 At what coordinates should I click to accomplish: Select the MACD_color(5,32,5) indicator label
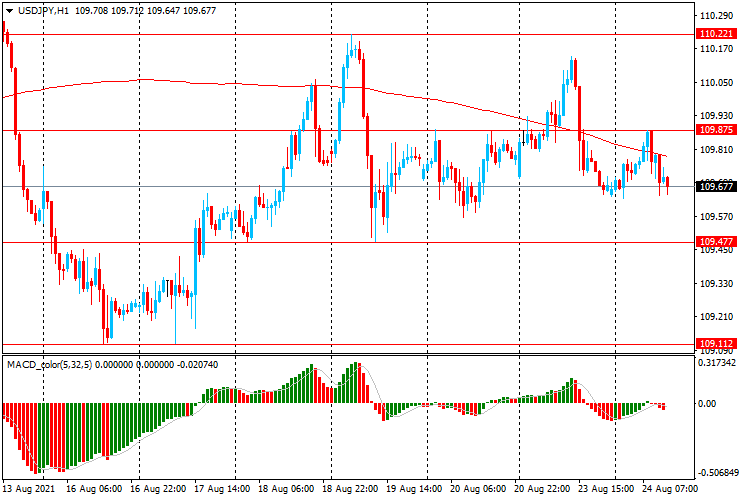[50, 364]
